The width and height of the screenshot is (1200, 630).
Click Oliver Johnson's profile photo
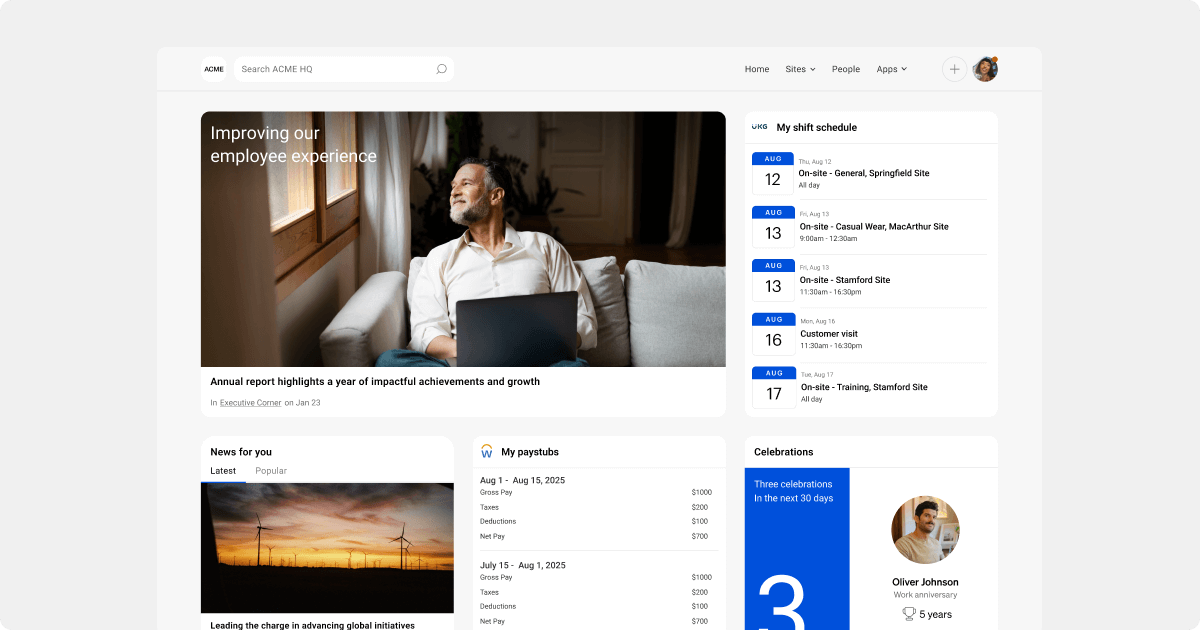(925, 530)
